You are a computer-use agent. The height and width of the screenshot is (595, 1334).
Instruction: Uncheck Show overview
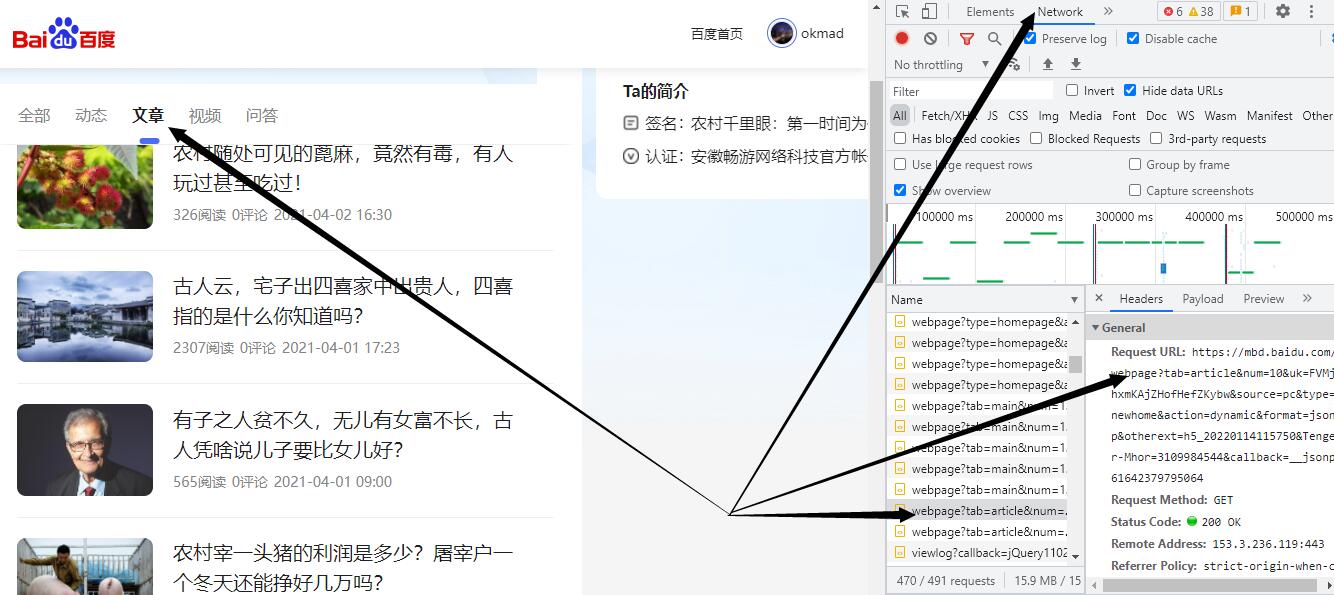pyautogui.click(x=900, y=190)
